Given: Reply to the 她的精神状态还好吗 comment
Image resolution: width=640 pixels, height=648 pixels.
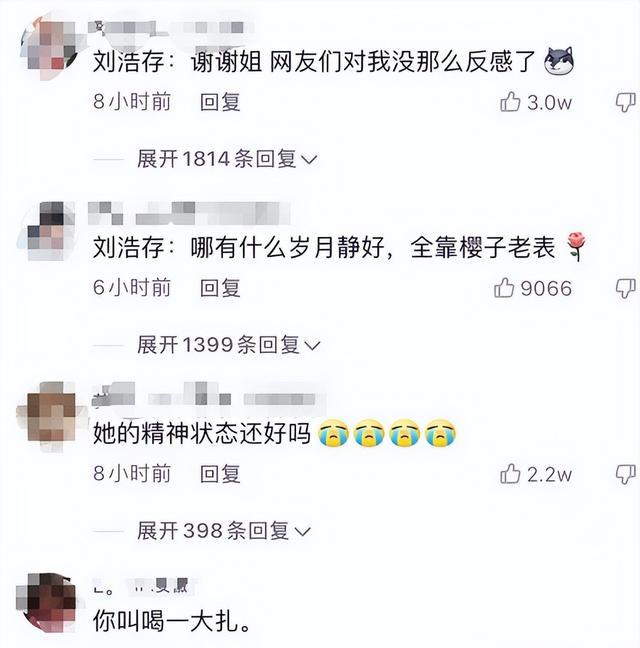Looking at the screenshot, I should [x=220, y=473].
